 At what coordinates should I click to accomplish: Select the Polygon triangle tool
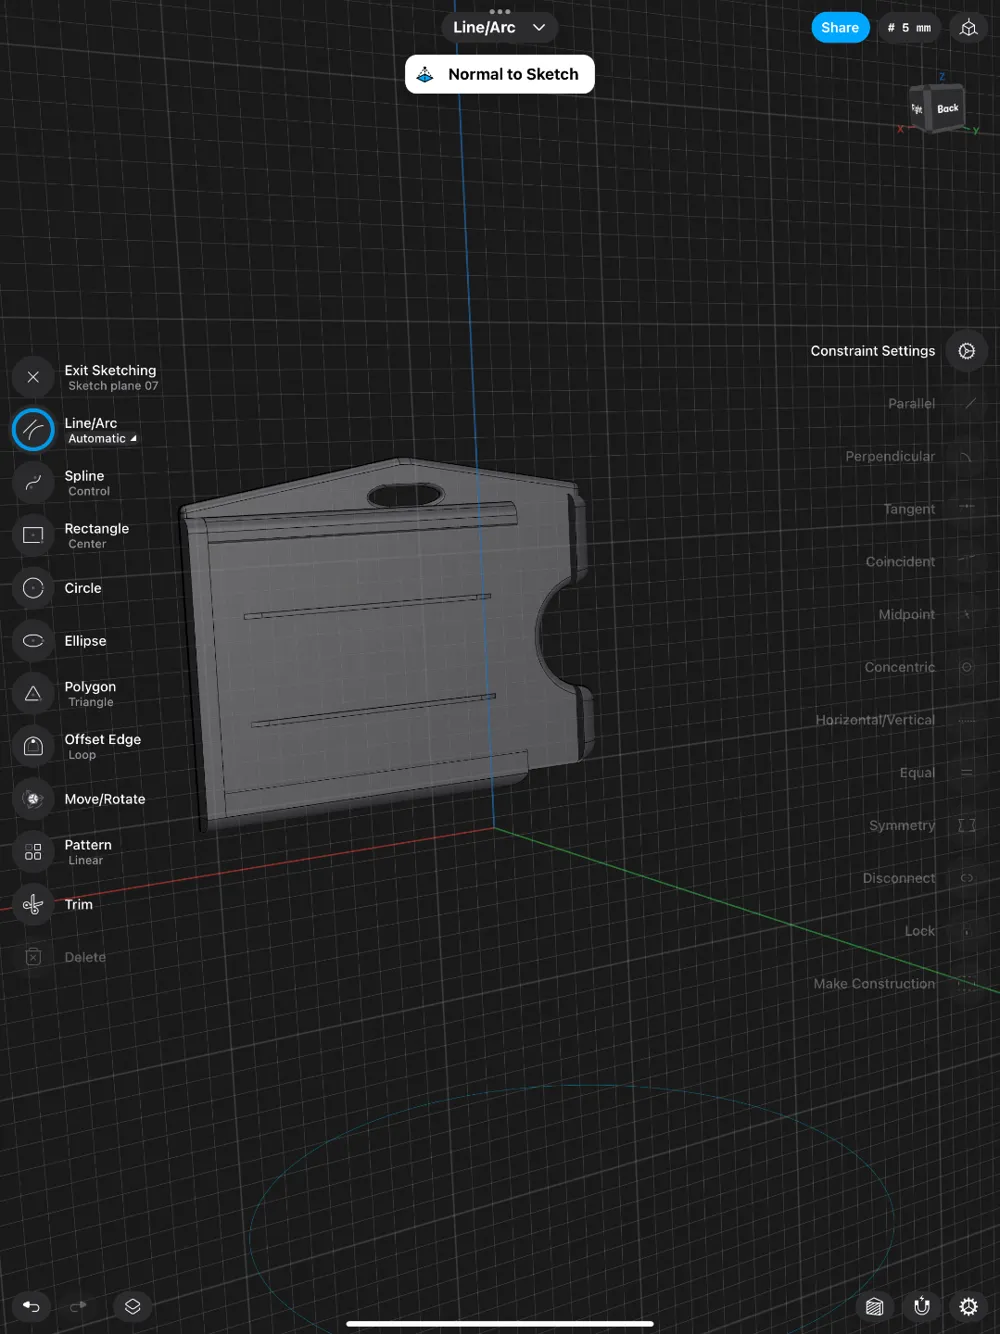33,694
